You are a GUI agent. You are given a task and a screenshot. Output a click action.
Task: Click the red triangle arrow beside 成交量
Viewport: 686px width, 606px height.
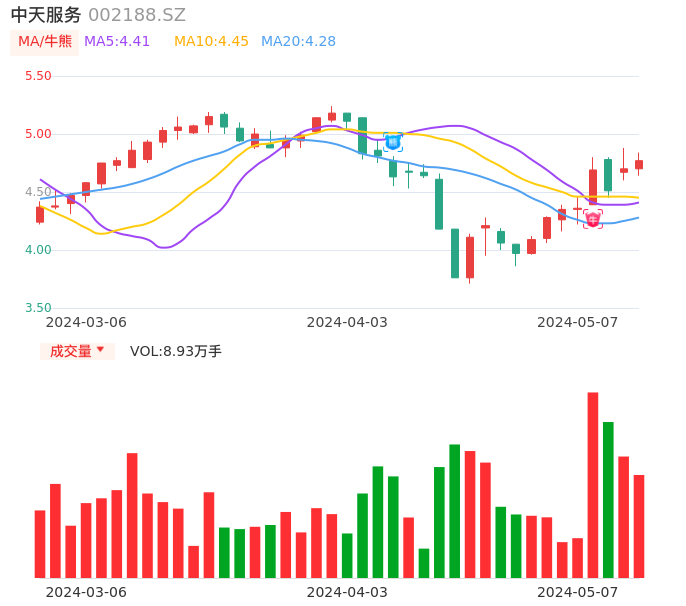pos(100,350)
